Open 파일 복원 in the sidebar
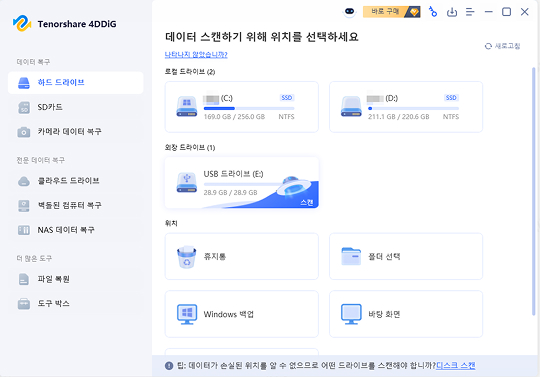 click(x=75, y=279)
